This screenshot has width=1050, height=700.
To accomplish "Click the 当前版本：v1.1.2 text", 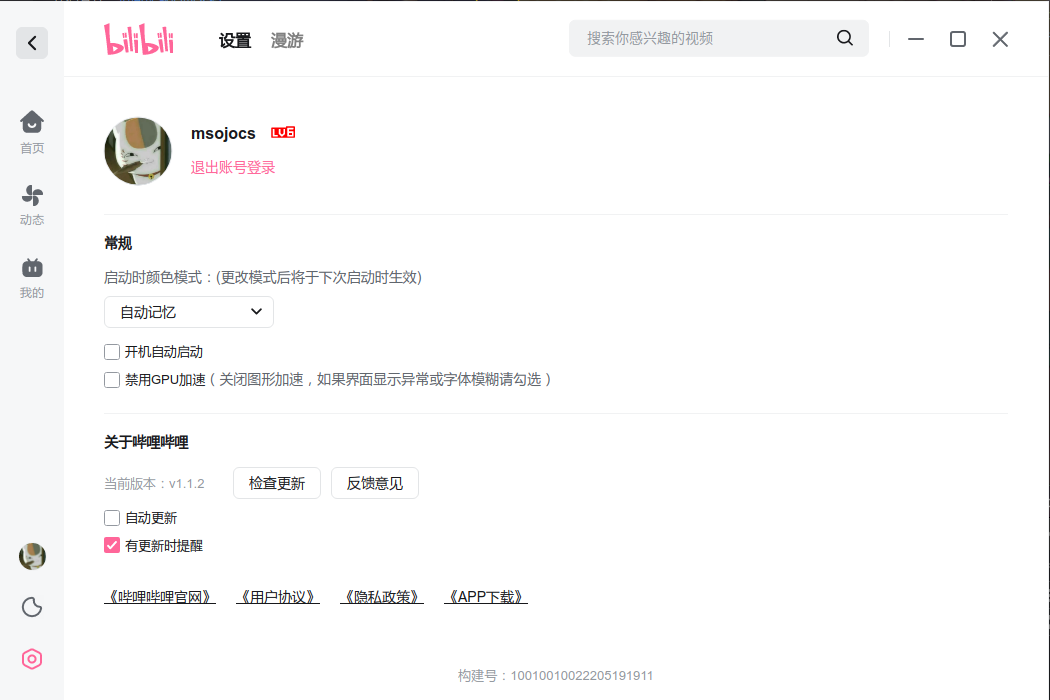I will pos(154,484).
